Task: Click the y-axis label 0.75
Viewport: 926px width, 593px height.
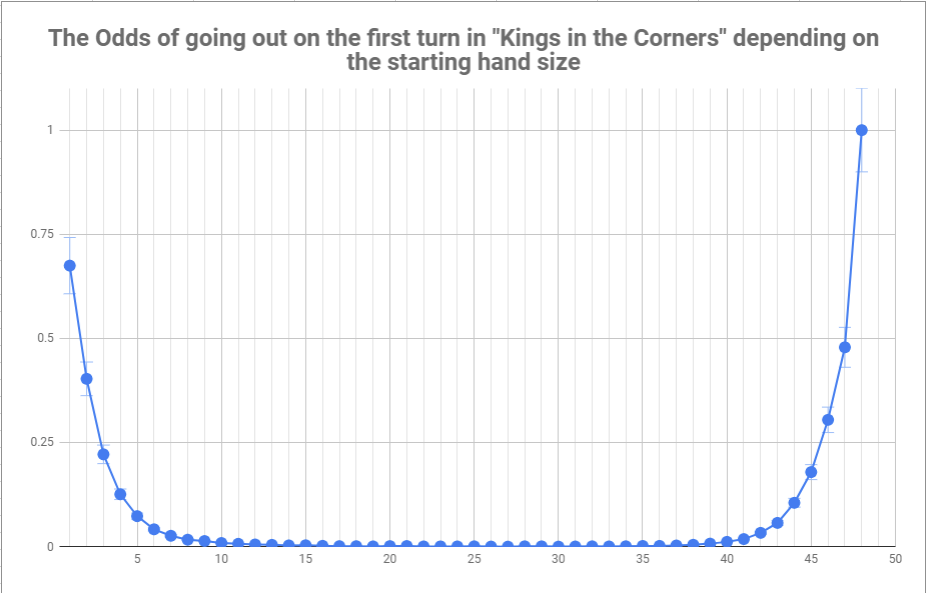Action: pos(42,234)
